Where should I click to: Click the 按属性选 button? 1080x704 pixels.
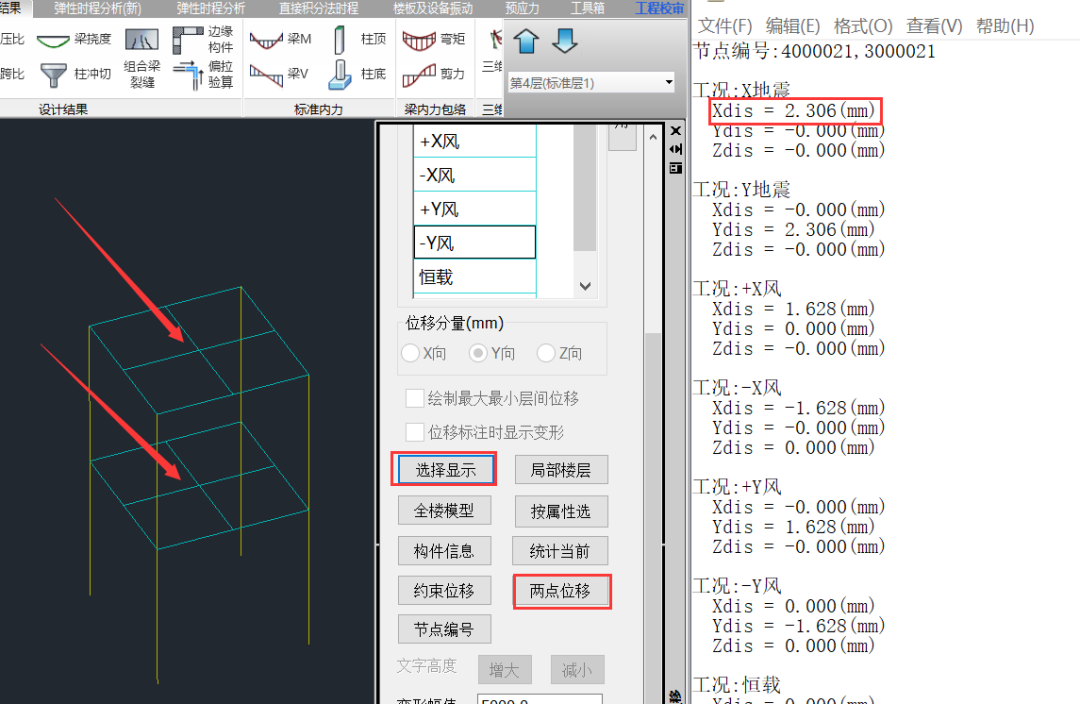pyautogui.click(x=561, y=511)
